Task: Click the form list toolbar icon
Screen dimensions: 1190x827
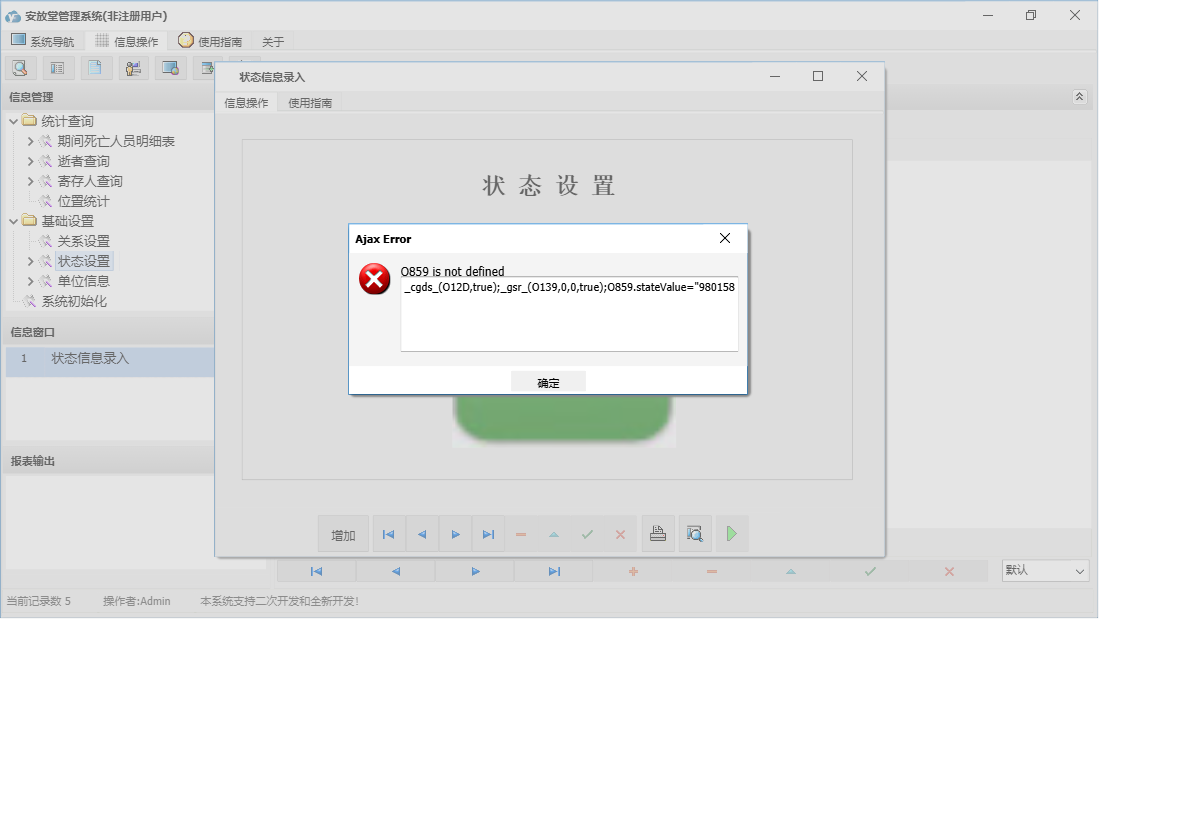Action: (58, 68)
